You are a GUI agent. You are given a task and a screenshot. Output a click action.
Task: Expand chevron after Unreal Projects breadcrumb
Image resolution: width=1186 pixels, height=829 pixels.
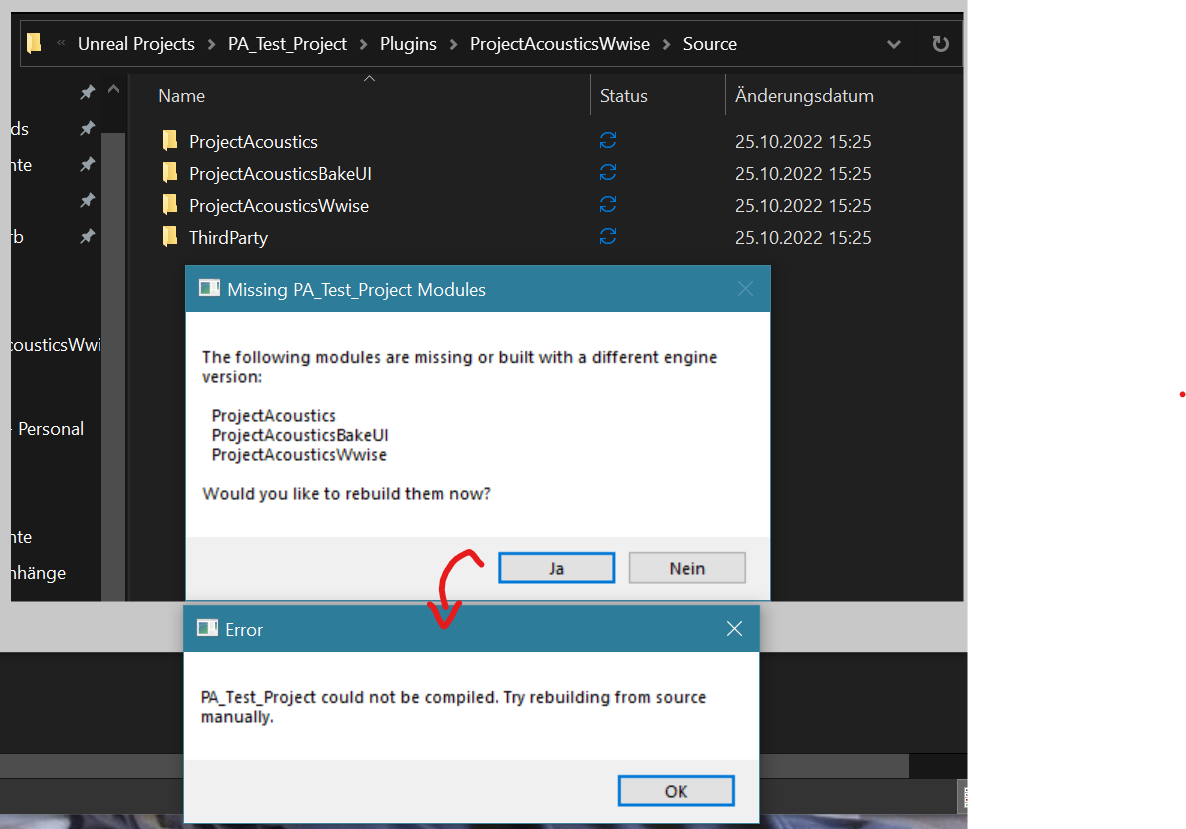tap(212, 45)
